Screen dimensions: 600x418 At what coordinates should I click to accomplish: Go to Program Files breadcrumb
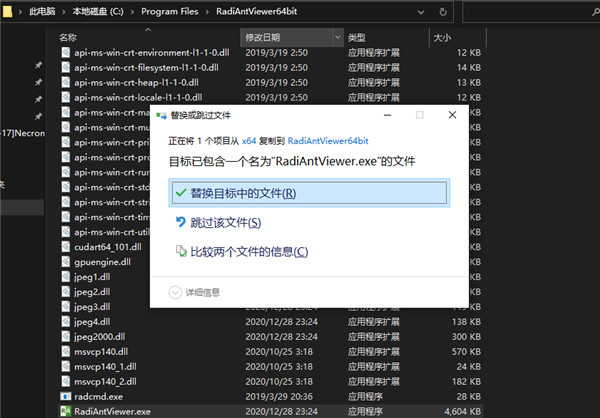tap(170, 11)
